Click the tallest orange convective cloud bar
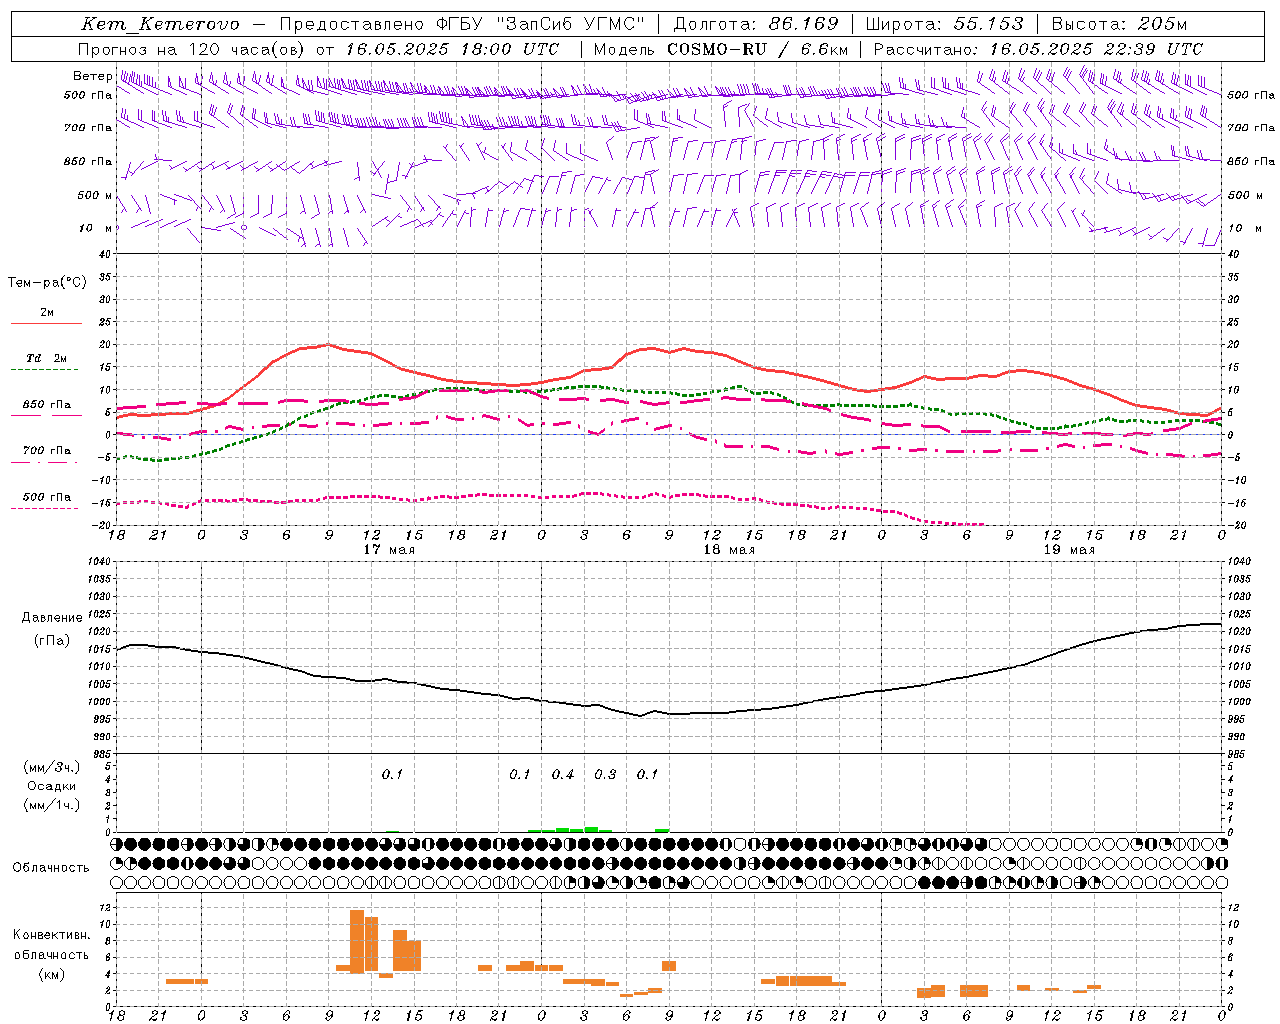1280x1024 pixels. click(x=357, y=941)
